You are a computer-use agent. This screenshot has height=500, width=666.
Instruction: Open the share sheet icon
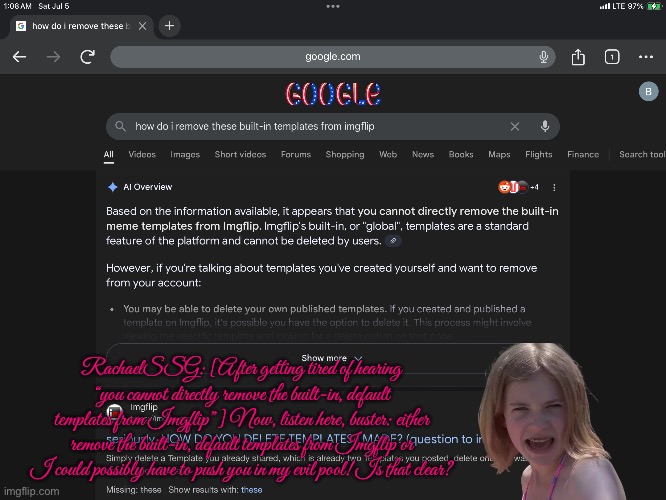click(x=578, y=56)
